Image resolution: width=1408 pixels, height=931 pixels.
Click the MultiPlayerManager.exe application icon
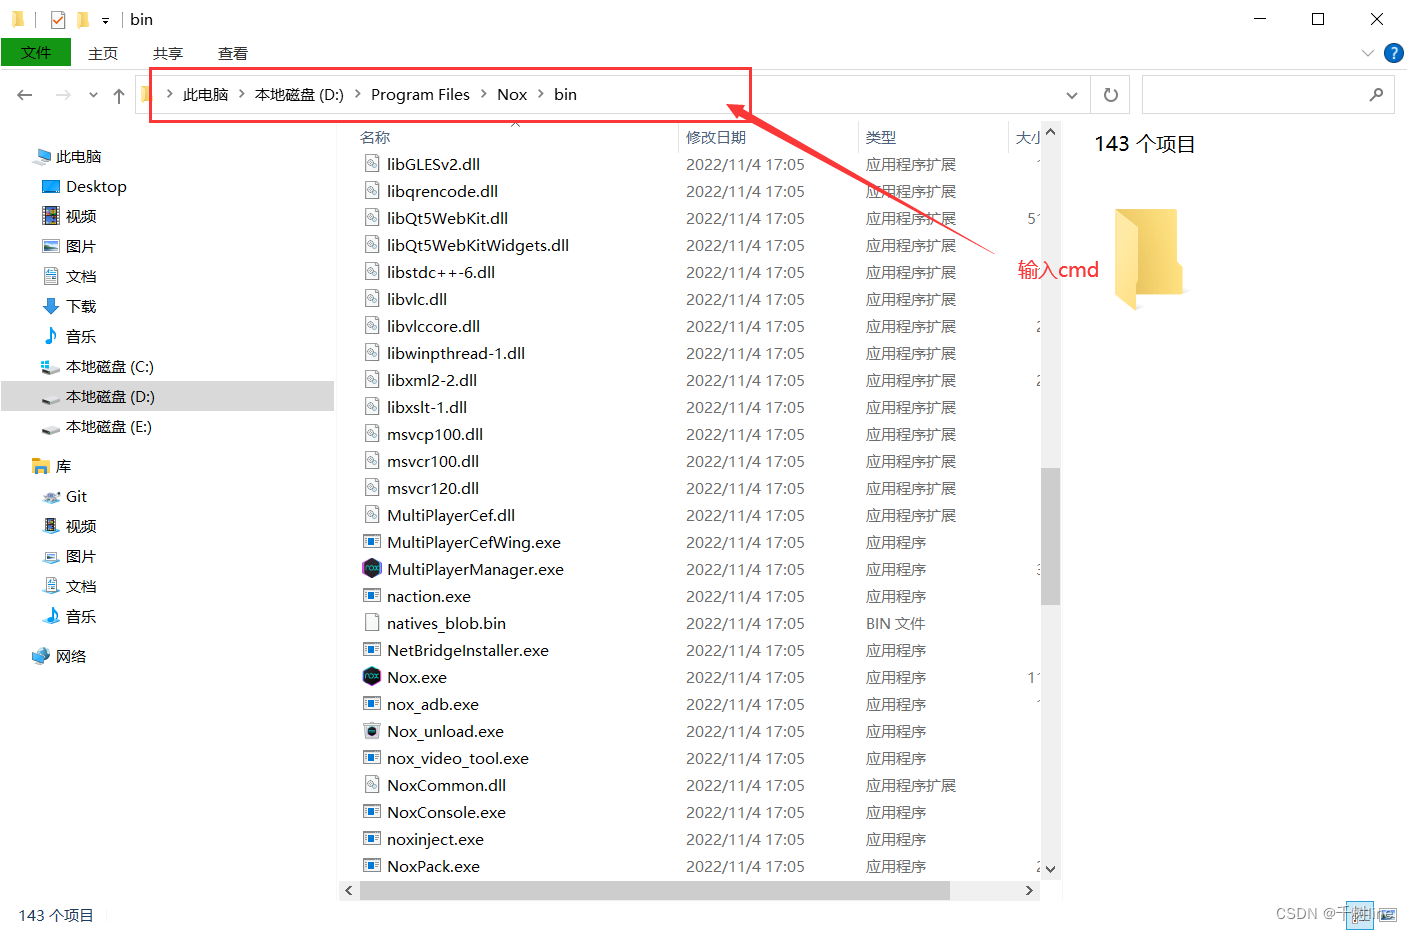pyautogui.click(x=372, y=569)
